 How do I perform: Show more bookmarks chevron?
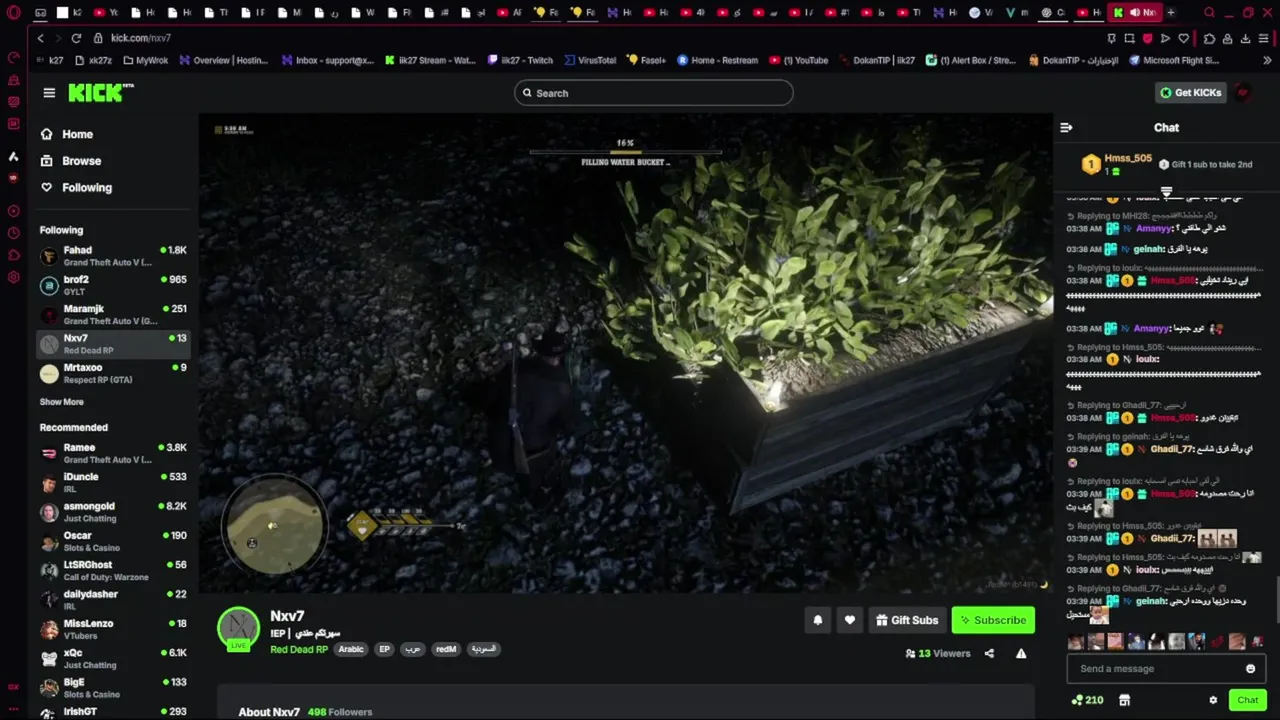(x=1268, y=60)
